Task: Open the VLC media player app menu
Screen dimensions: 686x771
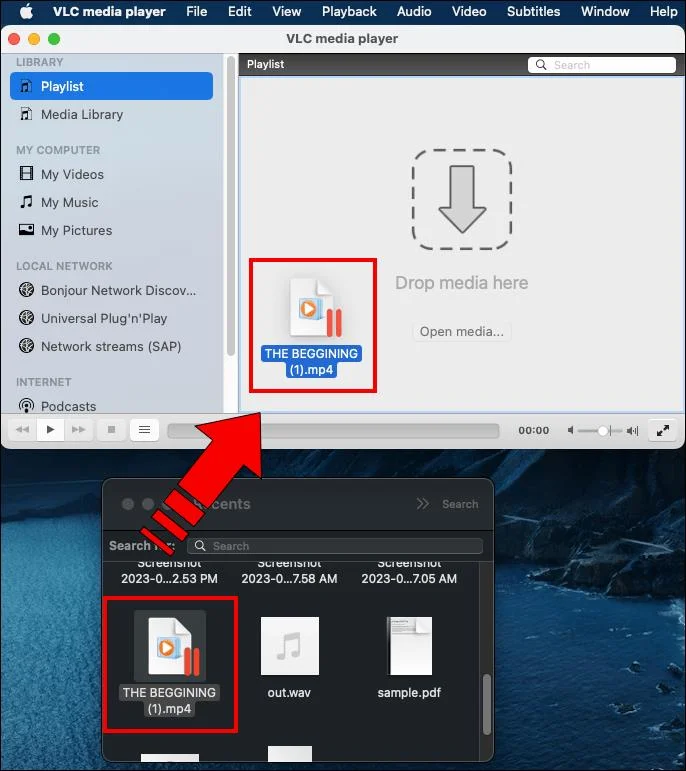Action: click(x=109, y=11)
